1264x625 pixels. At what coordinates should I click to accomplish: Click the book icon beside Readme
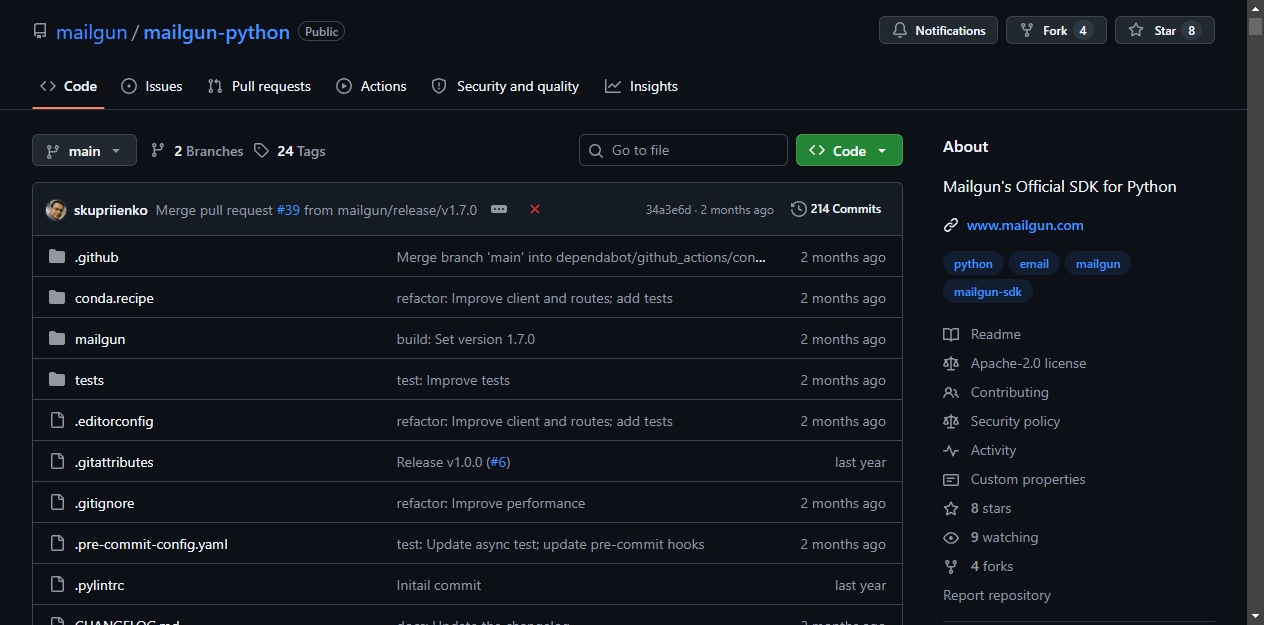(951, 334)
